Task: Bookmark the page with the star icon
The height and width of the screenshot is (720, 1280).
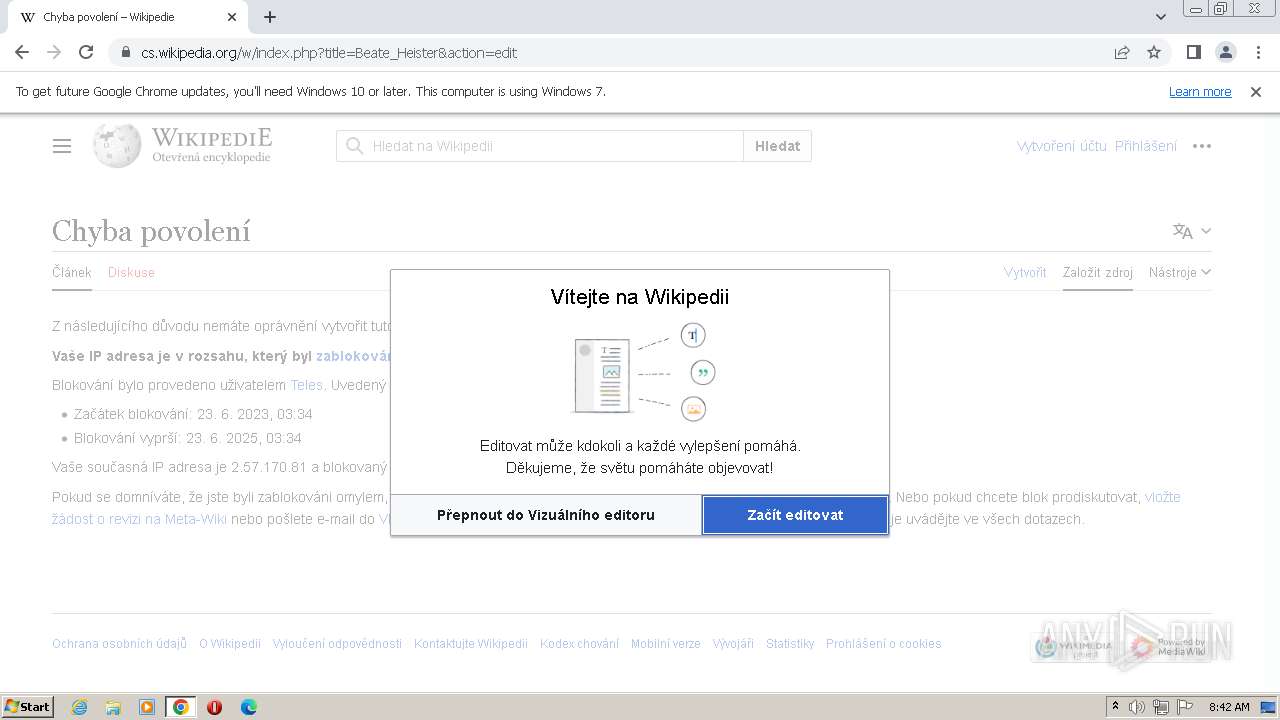Action: pyautogui.click(x=1154, y=52)
